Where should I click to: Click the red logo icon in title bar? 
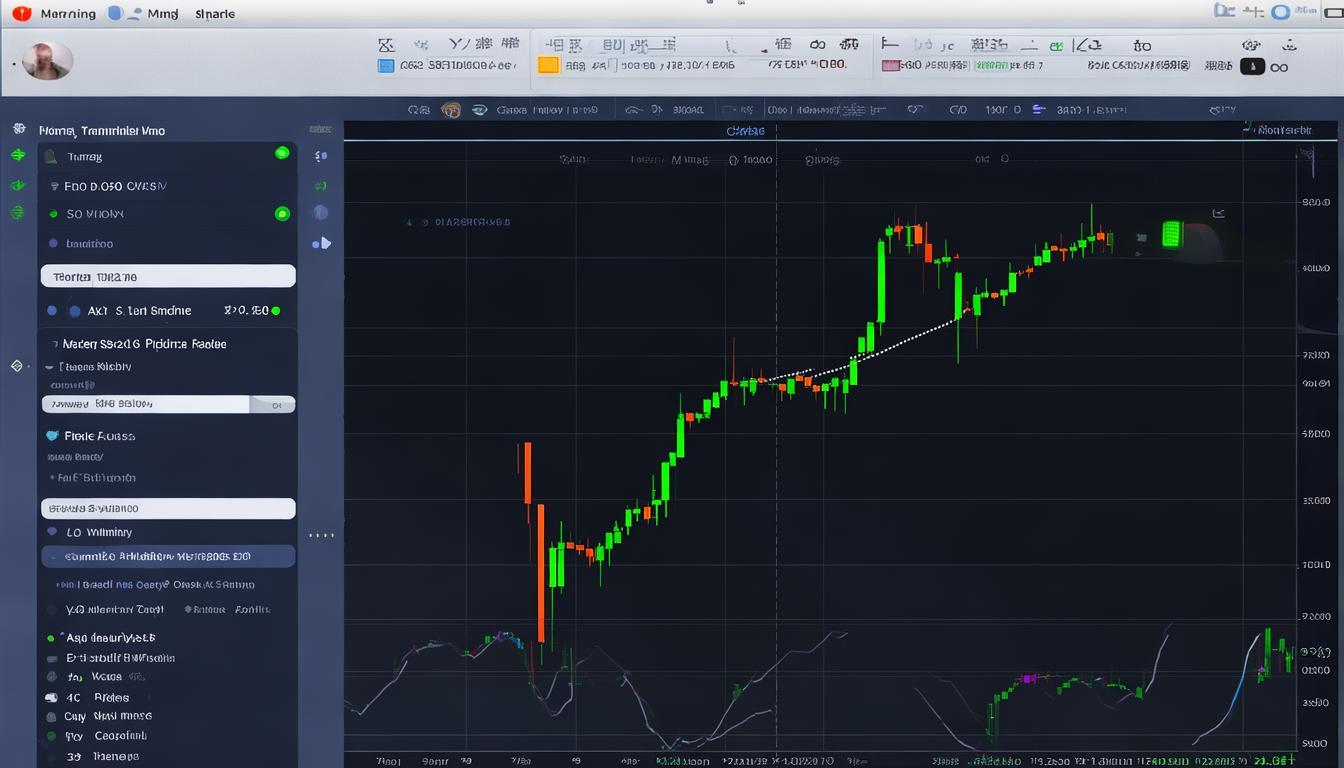point(22,14)
